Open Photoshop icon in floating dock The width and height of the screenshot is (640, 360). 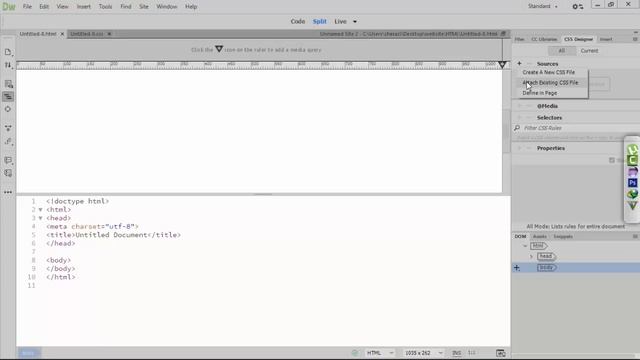click(x=632, y=183)
